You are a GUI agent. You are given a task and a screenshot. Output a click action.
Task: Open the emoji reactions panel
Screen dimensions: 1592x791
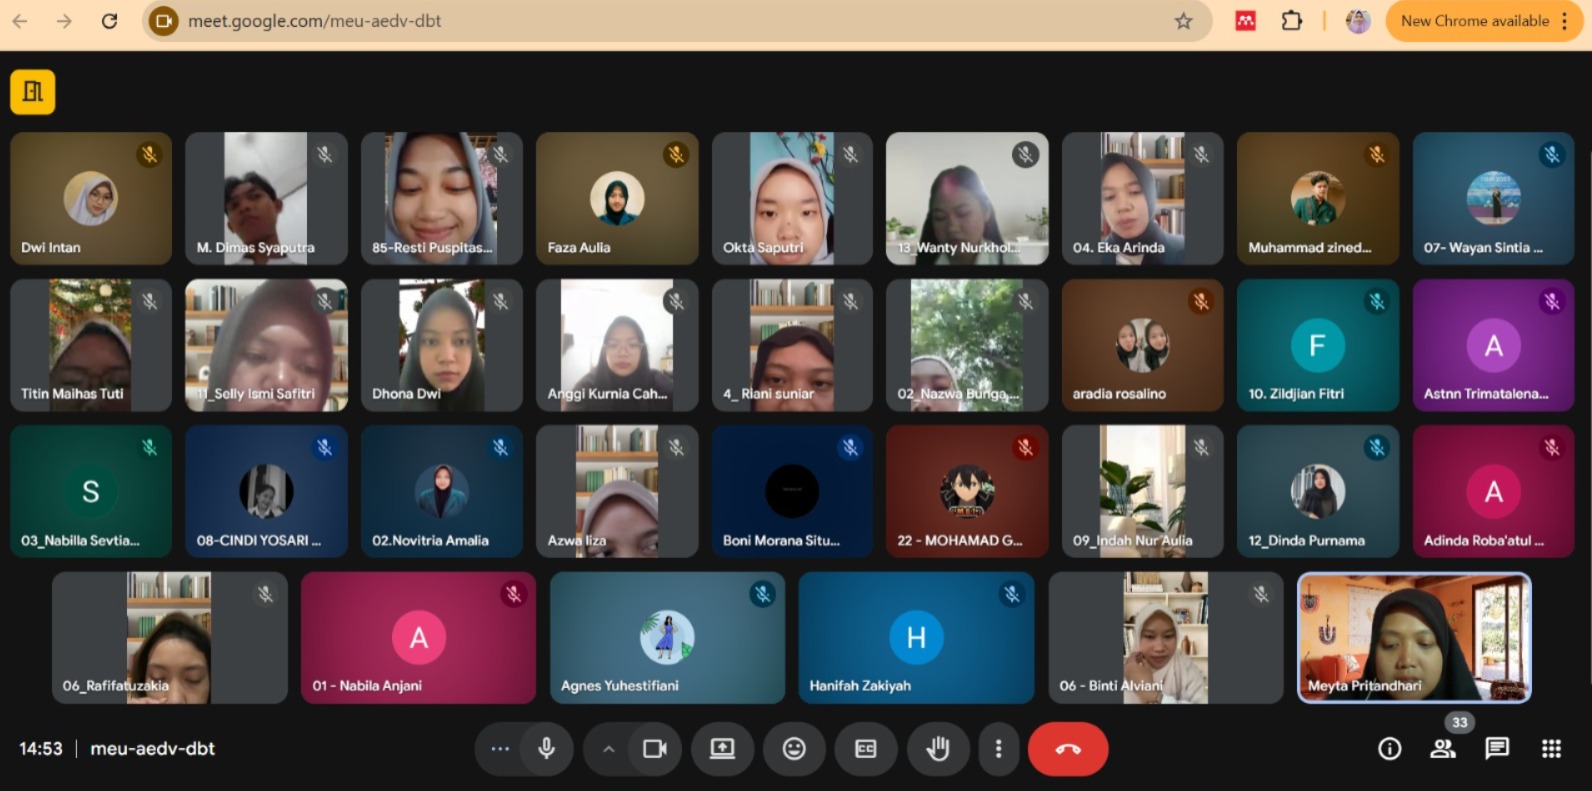point(794,749)
